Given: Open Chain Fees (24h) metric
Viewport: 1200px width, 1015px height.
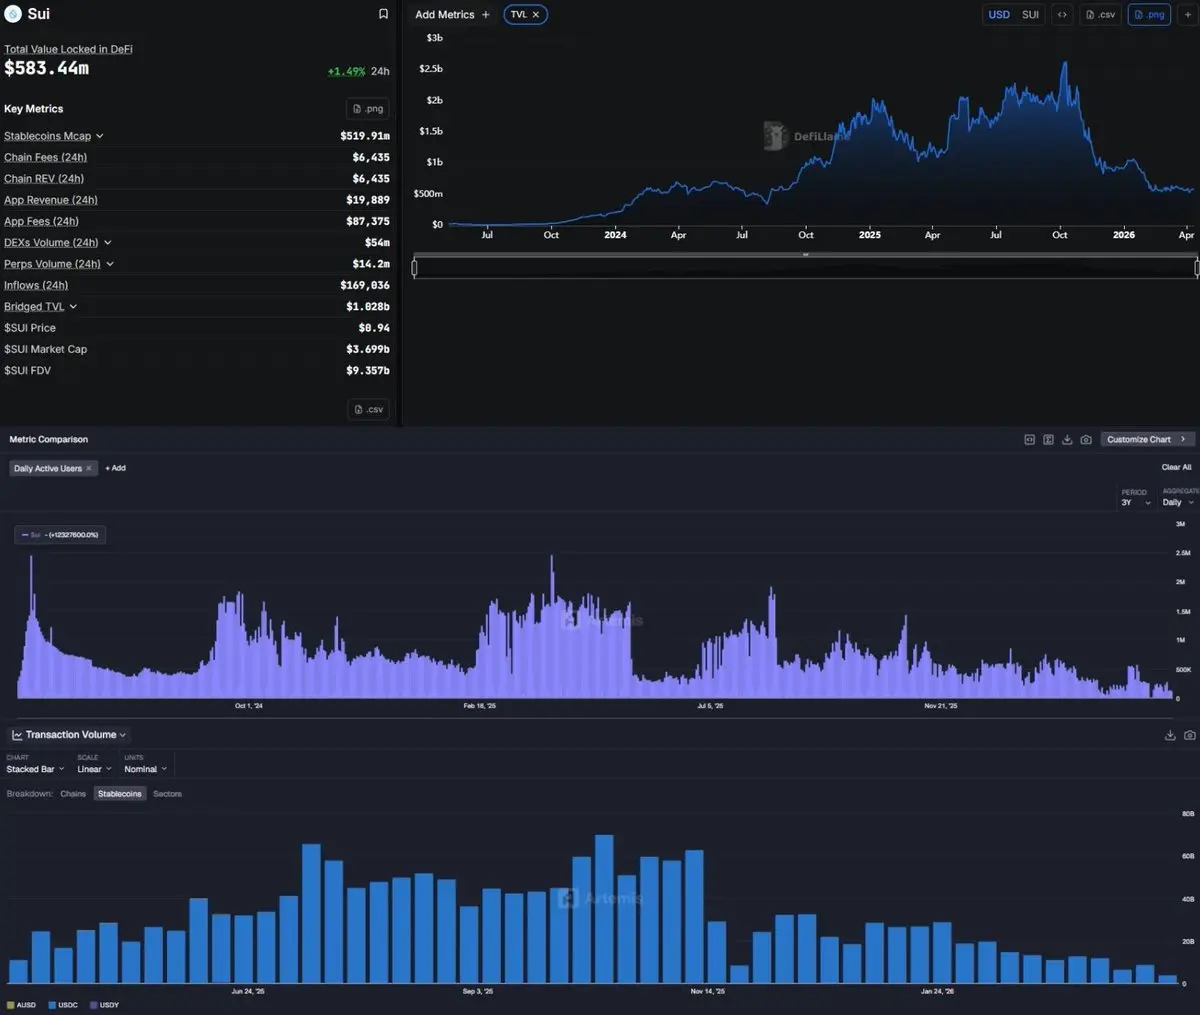Looking at the screenshot, I should pyautogui.click(x=45, y=157).
